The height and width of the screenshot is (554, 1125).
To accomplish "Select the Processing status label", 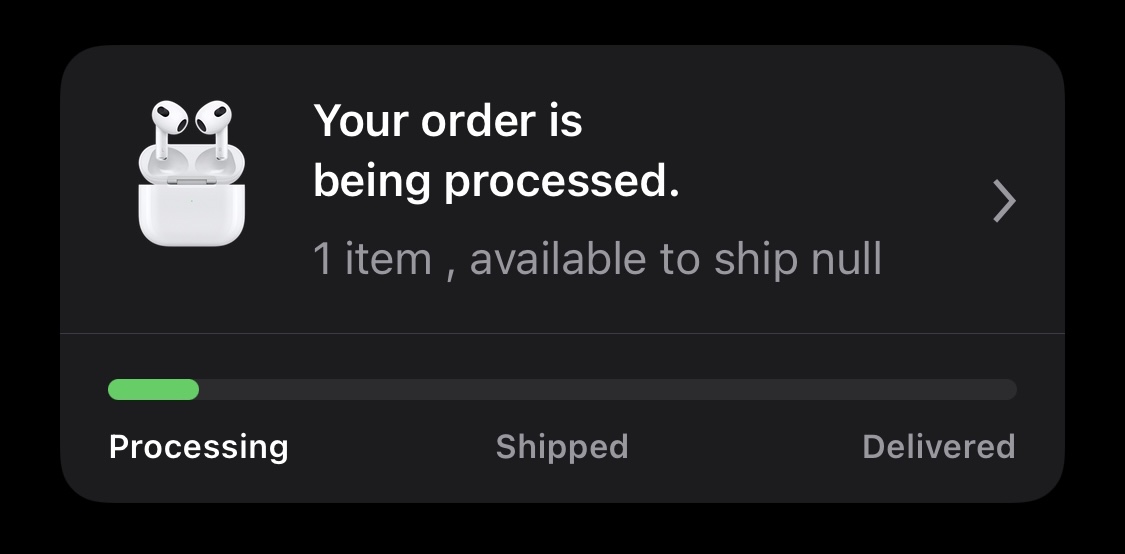I will point(198,446).
